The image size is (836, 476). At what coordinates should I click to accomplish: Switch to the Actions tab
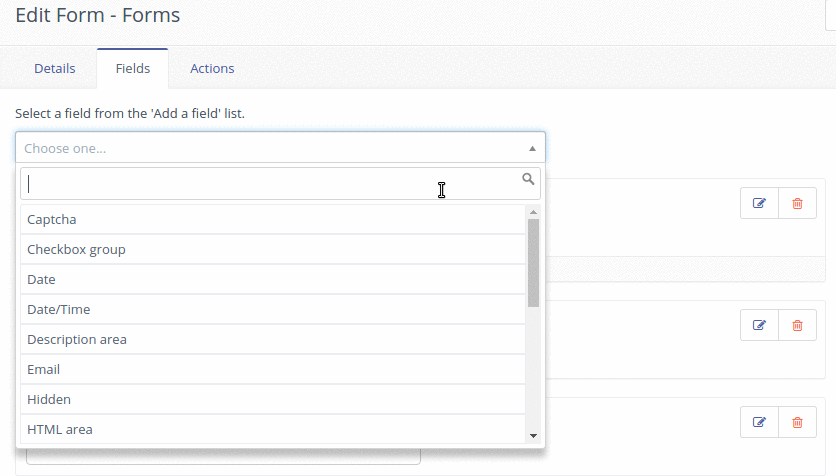[212, 69]
